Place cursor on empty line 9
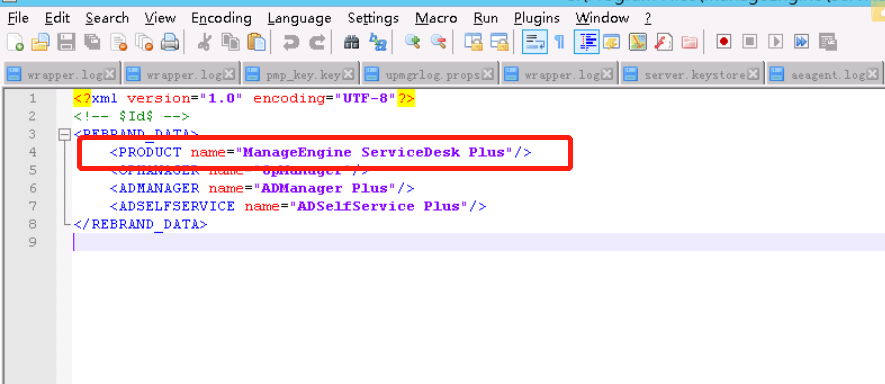The width and height of the screenshot is (885, 384). click(x=479, y=242)
